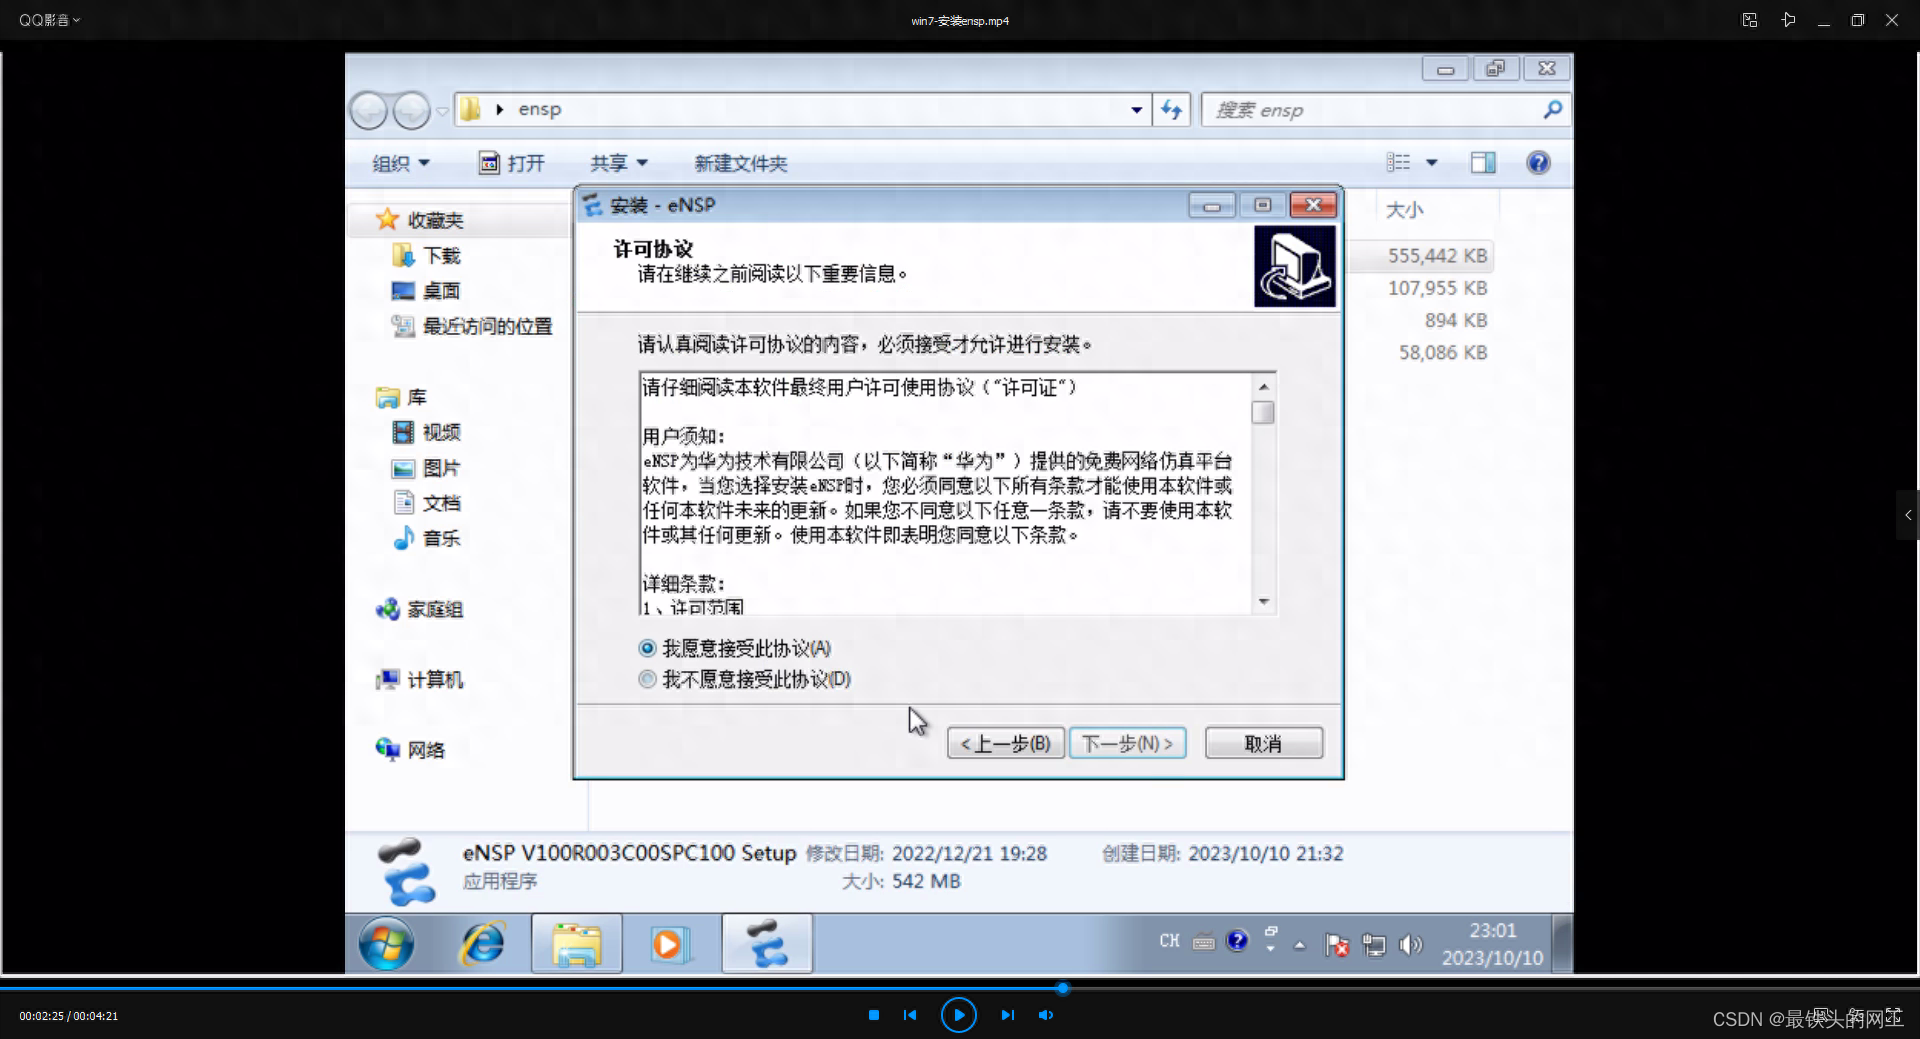Image resolution: width=1920 pixels, height=1039 pixels.
Task: Open 组织 menu in Explorer toolbar
Action: (x=400, y=163)
